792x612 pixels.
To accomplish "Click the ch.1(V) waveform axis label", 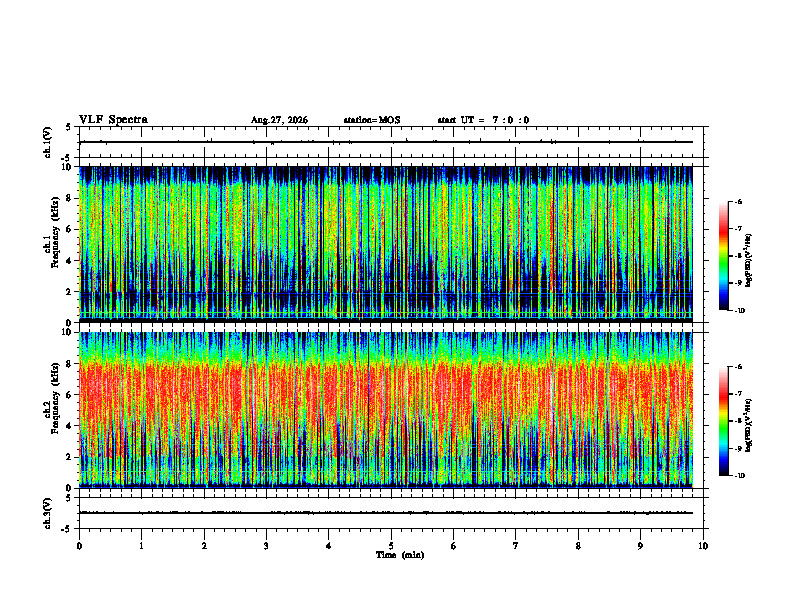I will tap(47, 142).
